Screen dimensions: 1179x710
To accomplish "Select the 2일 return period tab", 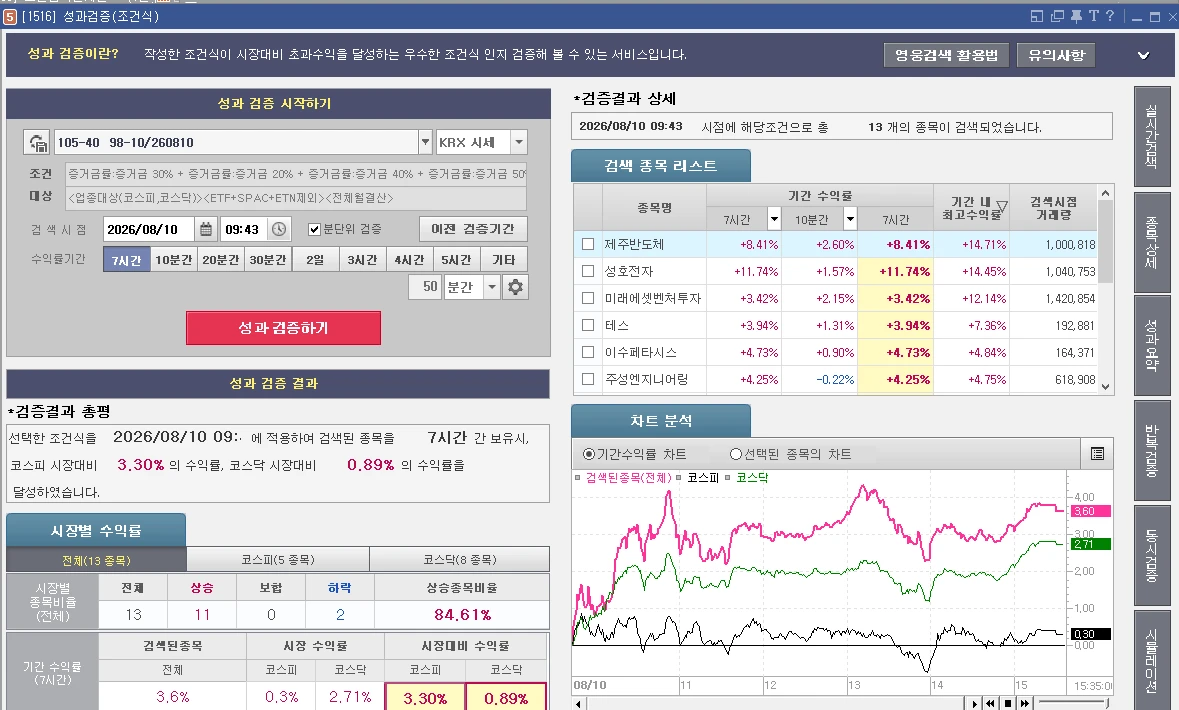I will (x=315, y=259).
